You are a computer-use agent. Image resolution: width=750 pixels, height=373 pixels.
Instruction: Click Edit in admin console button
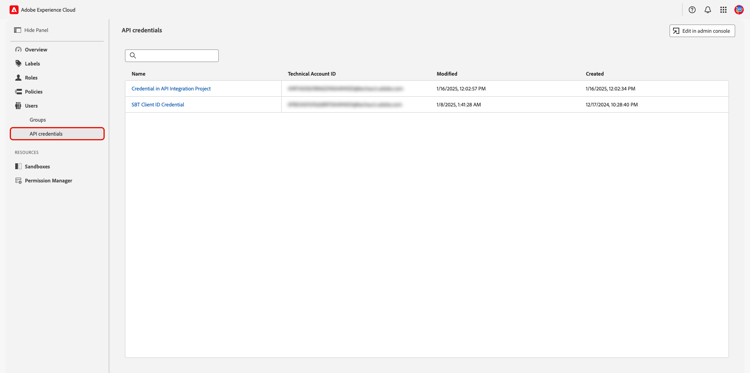702,31
